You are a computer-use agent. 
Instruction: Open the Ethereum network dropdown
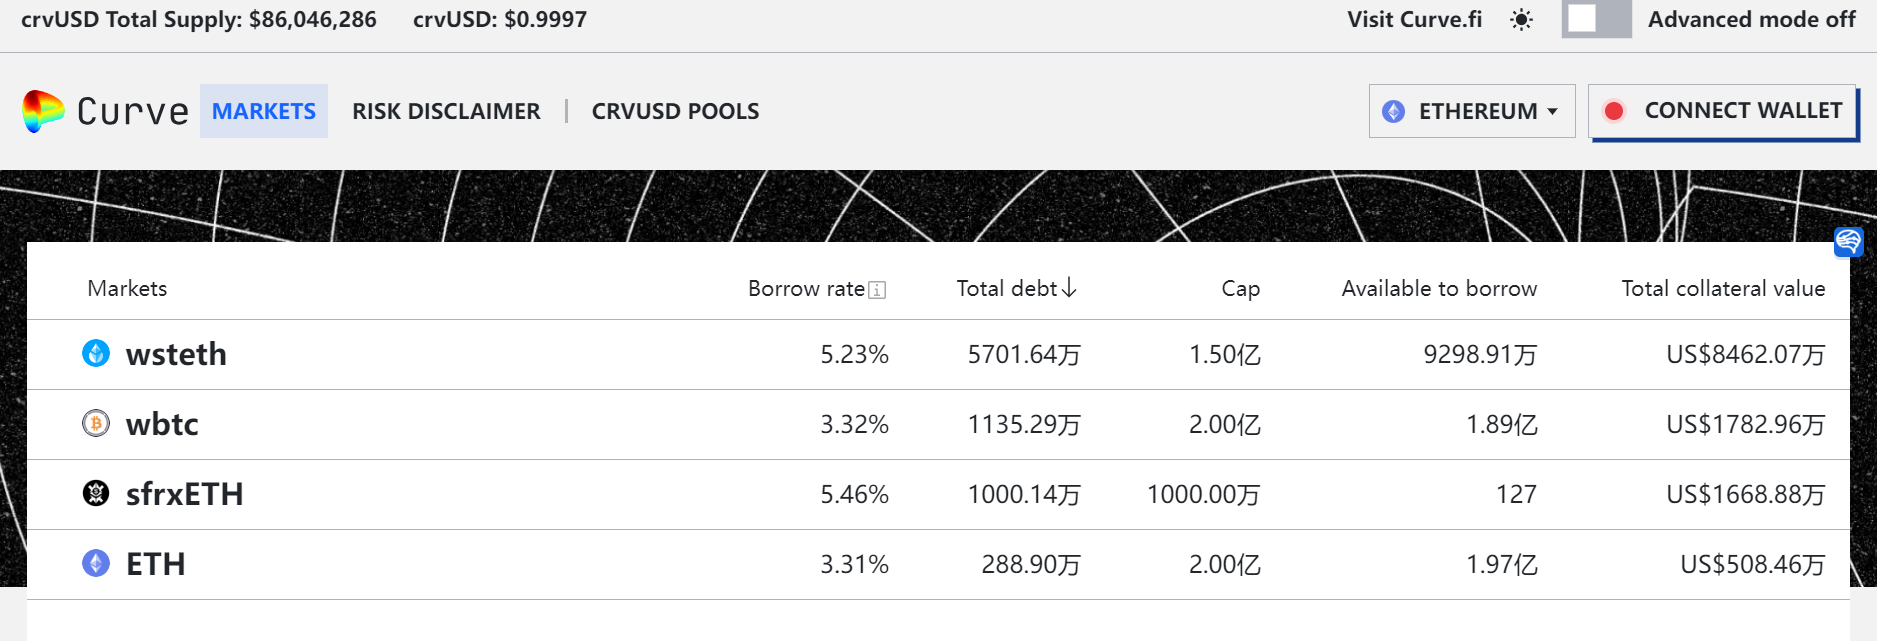[x=1471, y=111]
